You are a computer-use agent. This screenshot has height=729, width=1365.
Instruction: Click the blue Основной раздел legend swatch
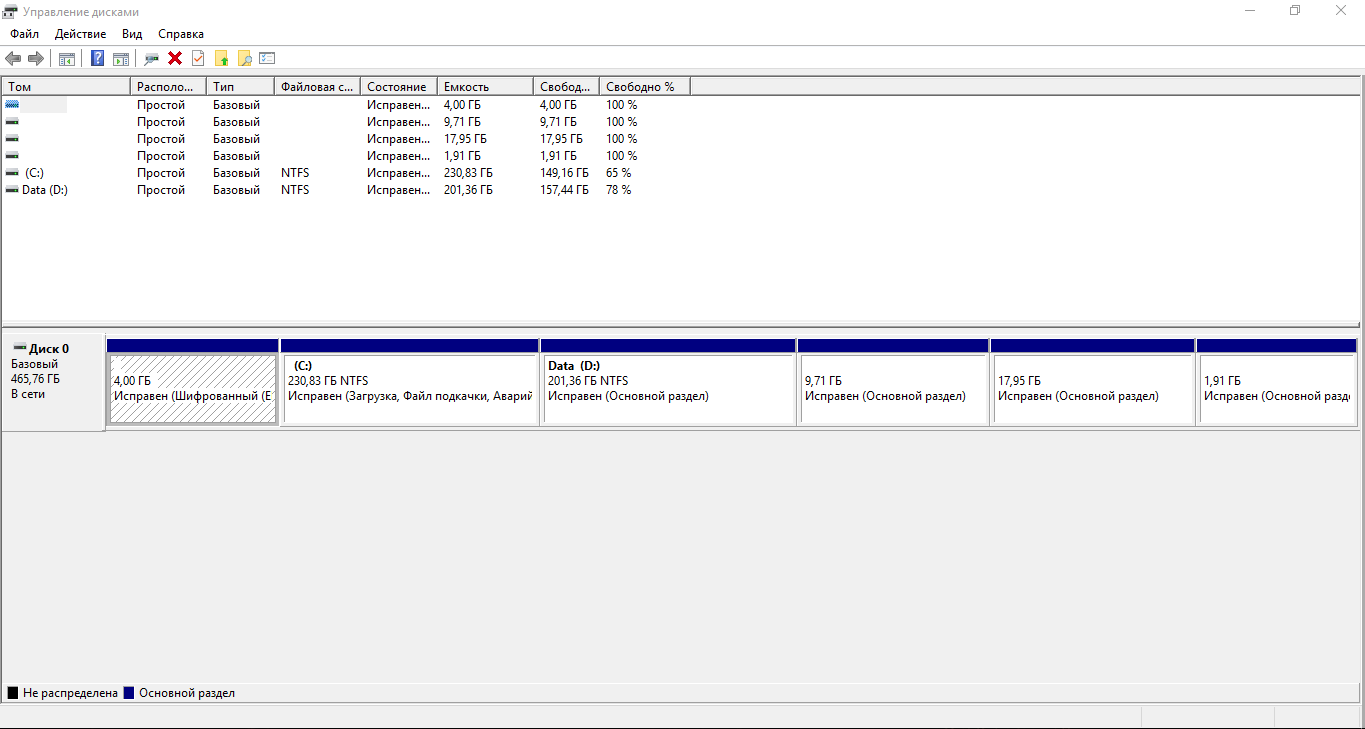pos(129,693)
